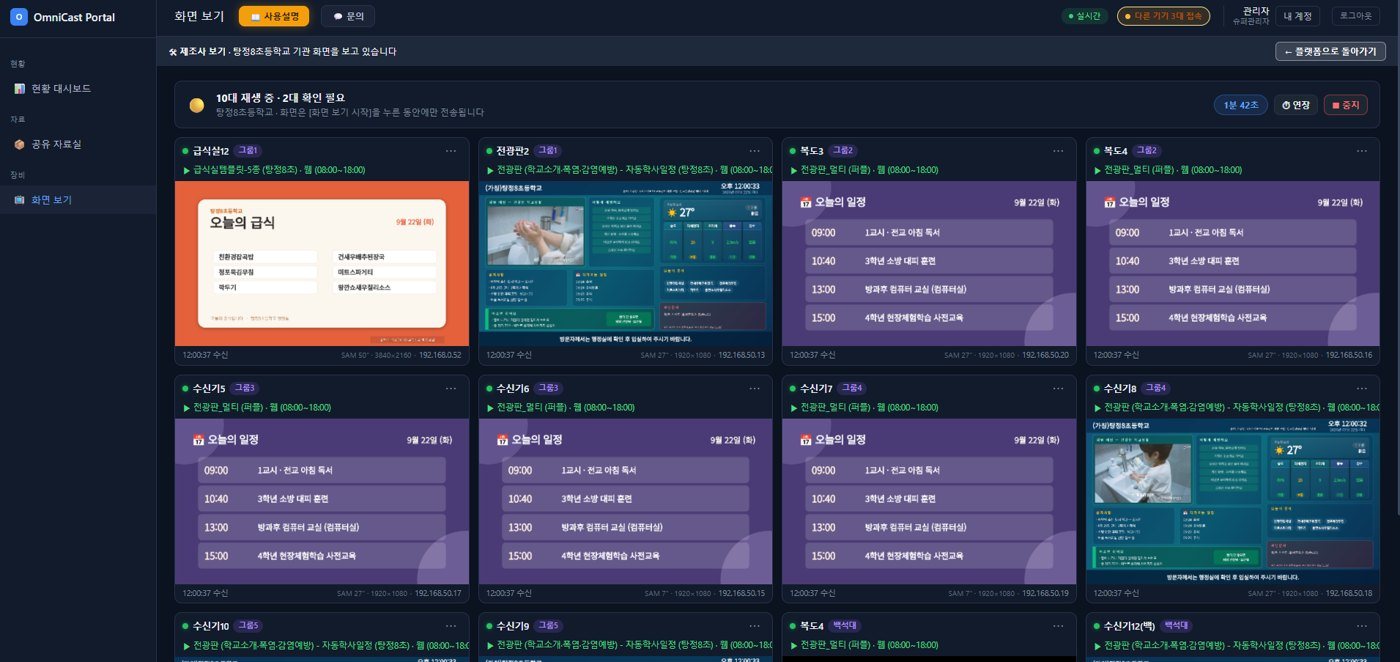1400x662 pixels.
Task: Click the 수신기12(백) device name
Action: [x=1129, y=626]
